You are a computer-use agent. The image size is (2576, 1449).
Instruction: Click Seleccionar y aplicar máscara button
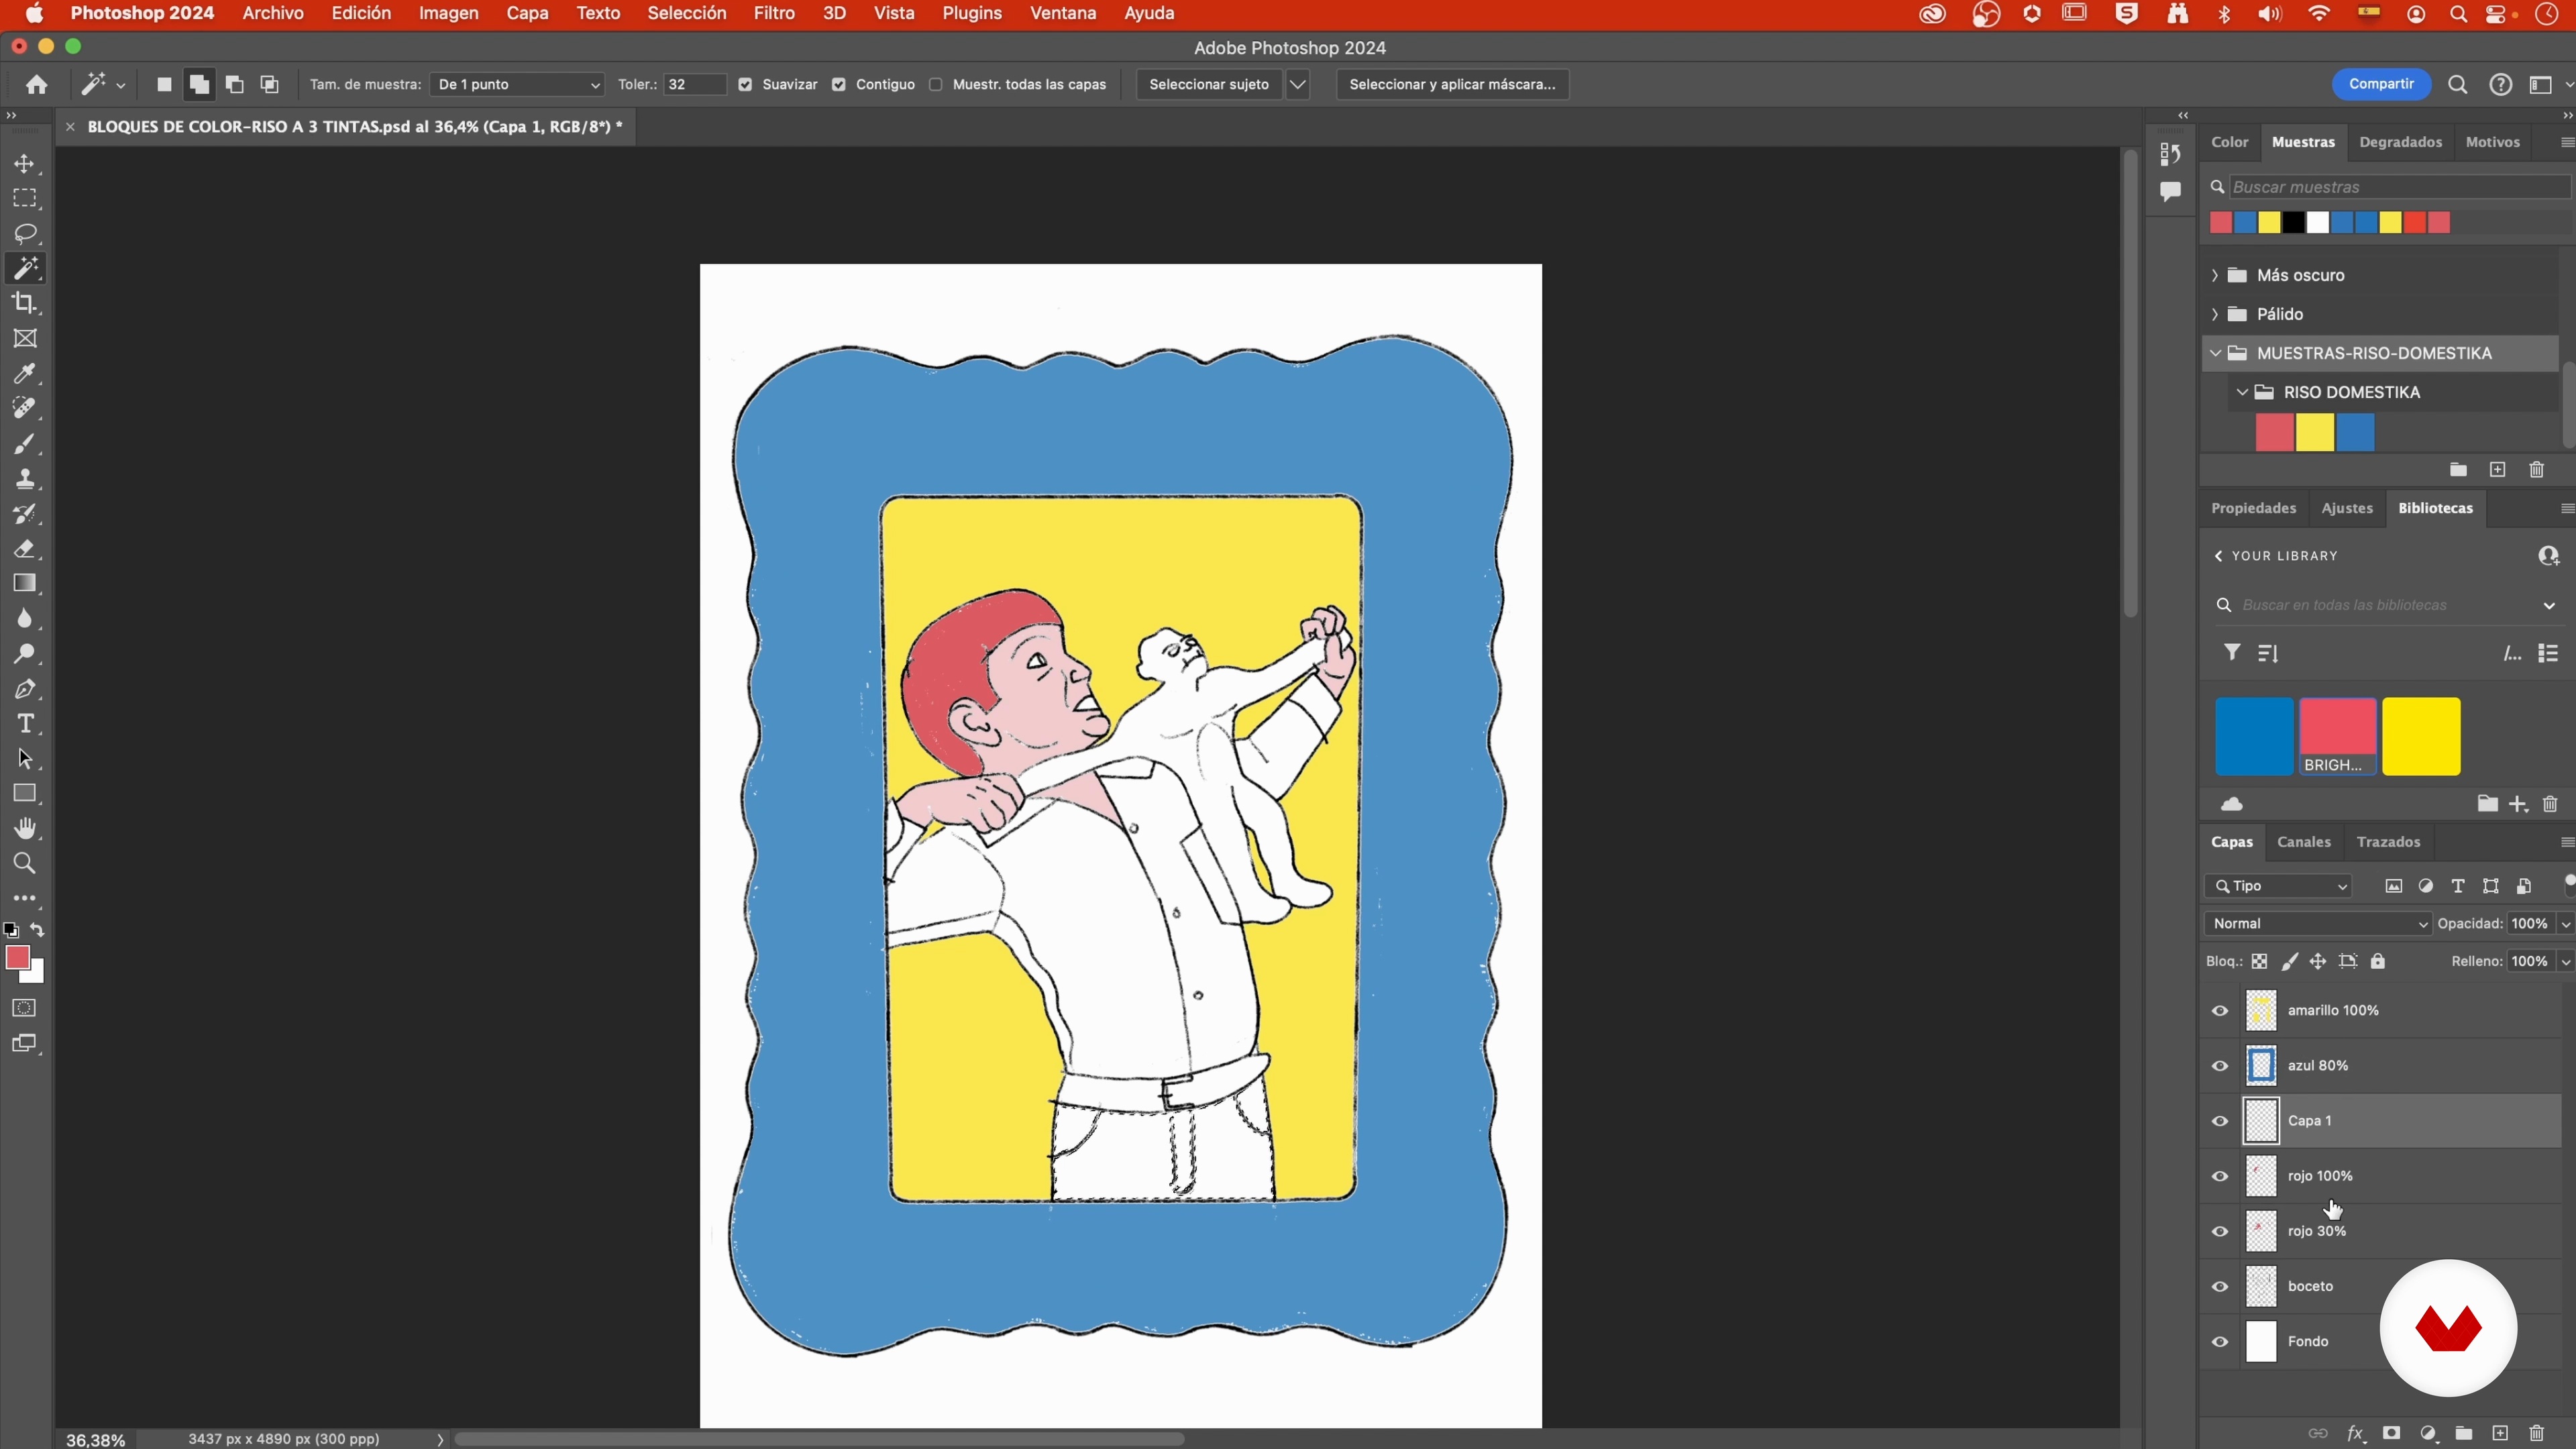pos(1452,85)
